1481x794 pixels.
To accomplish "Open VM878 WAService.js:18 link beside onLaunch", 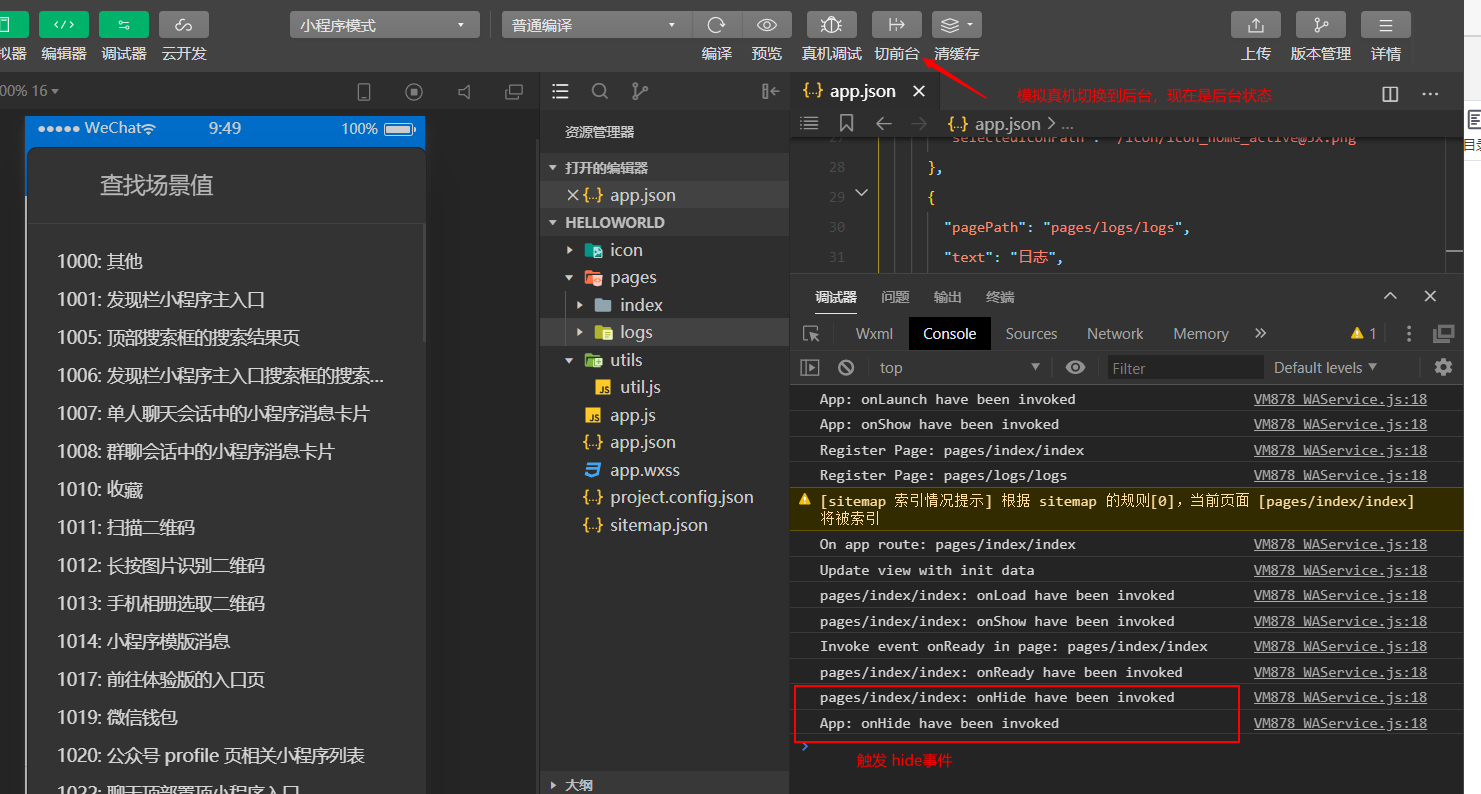I will pyautogui.click(x=1340, y=399).
